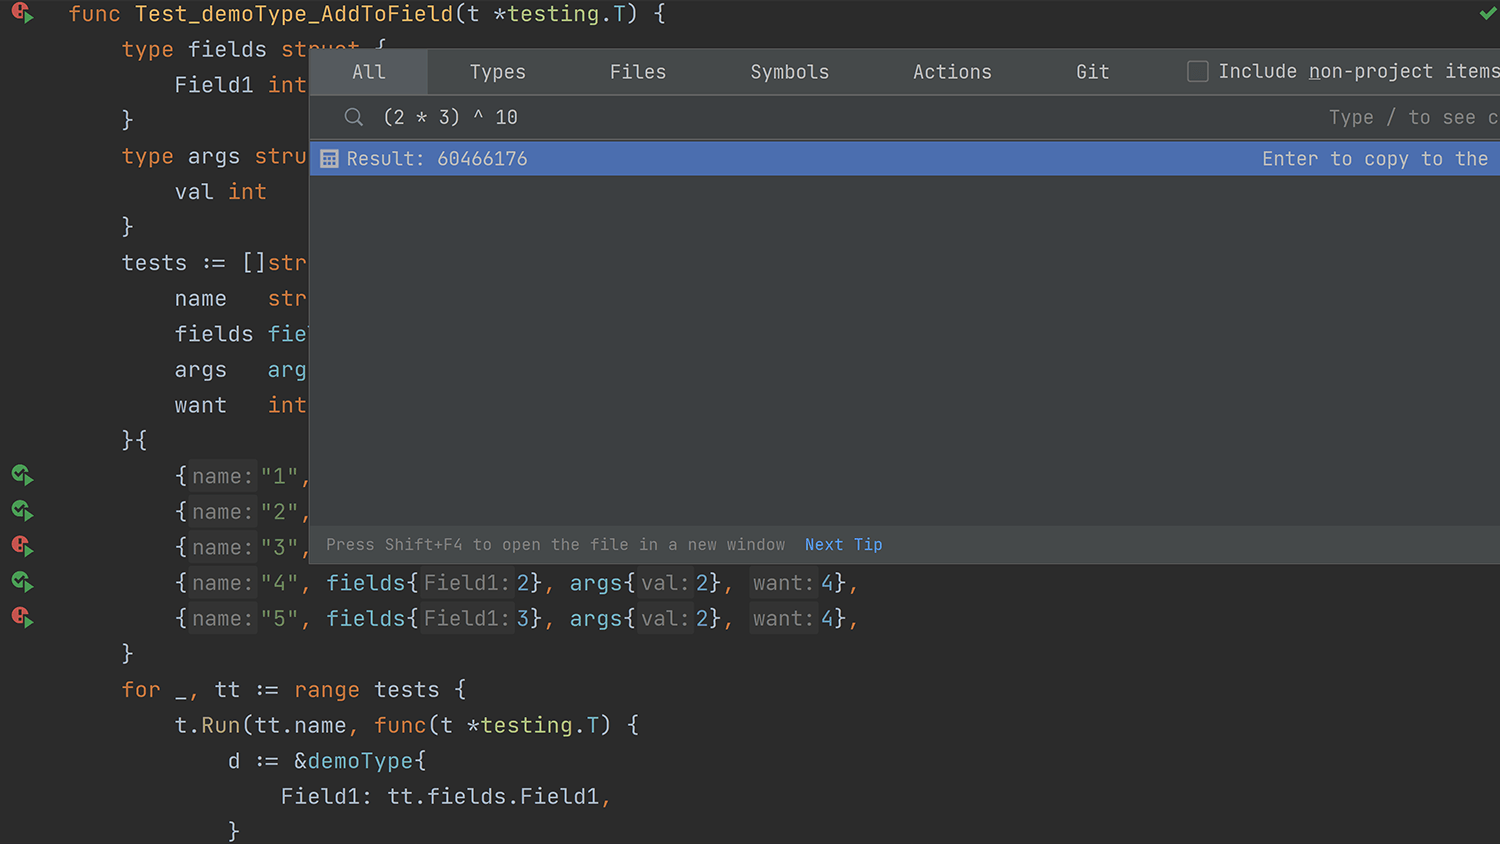Click the "val int" struct field line
This screenshot has width=1500, height=844.
pos(221,192)
